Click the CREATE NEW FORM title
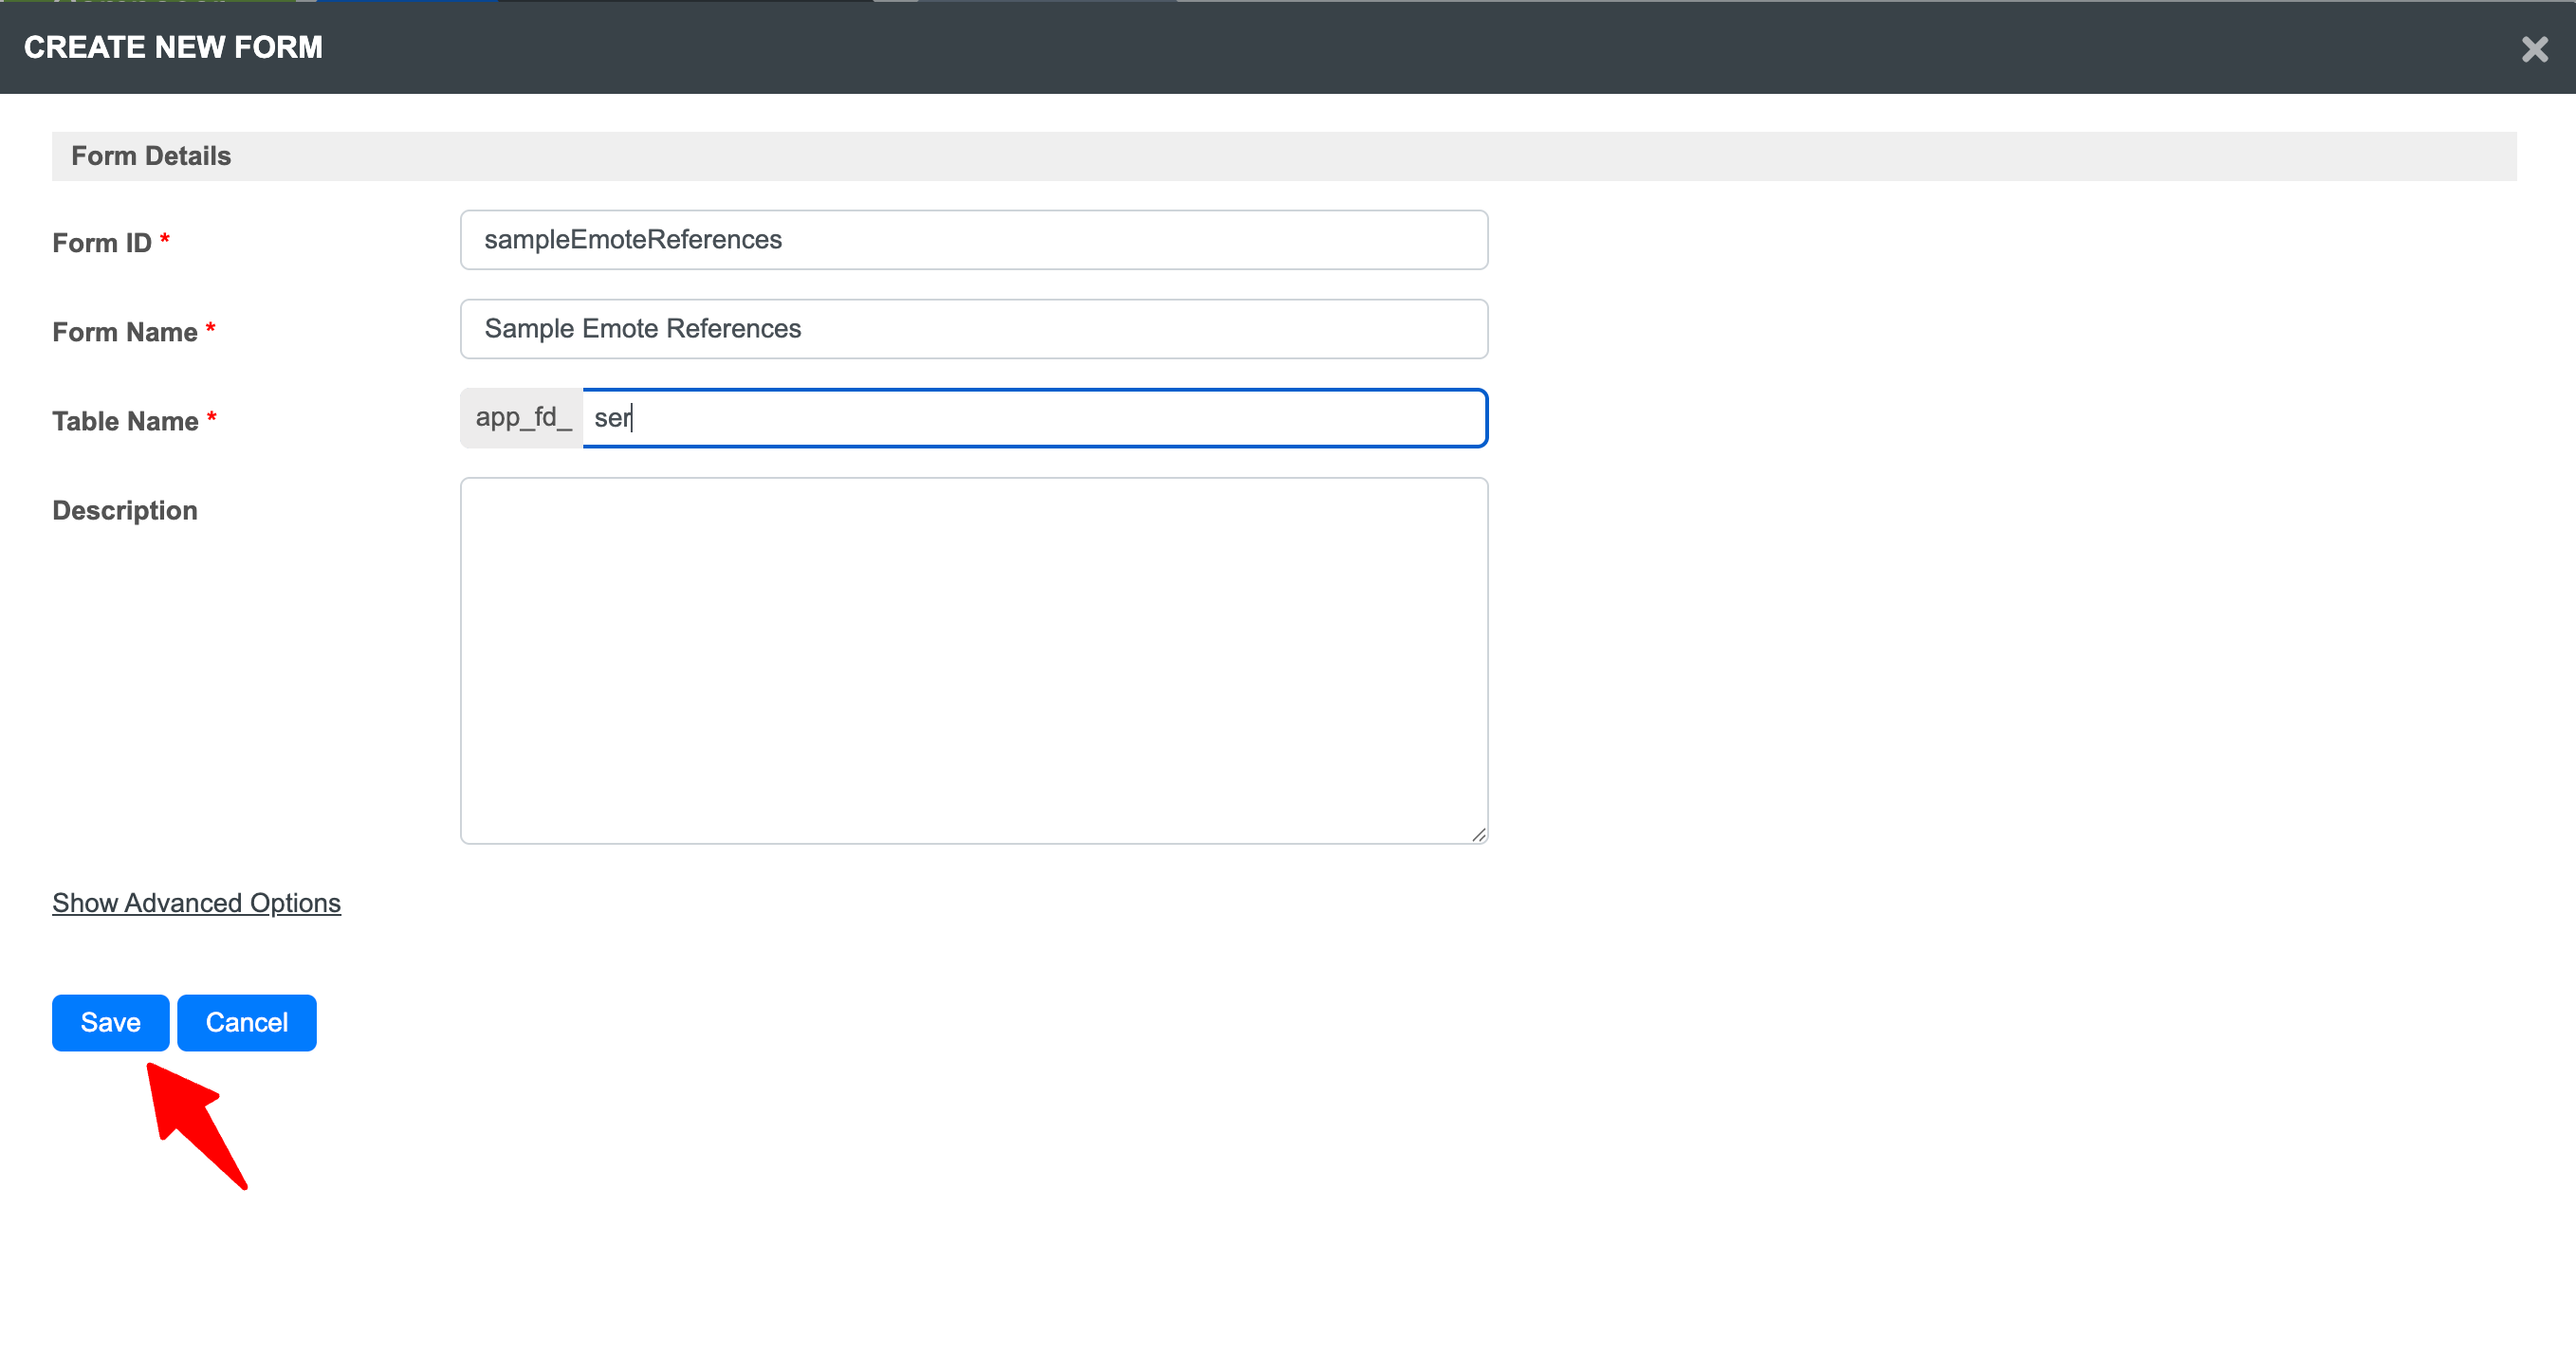 click(x=173, y=47)
